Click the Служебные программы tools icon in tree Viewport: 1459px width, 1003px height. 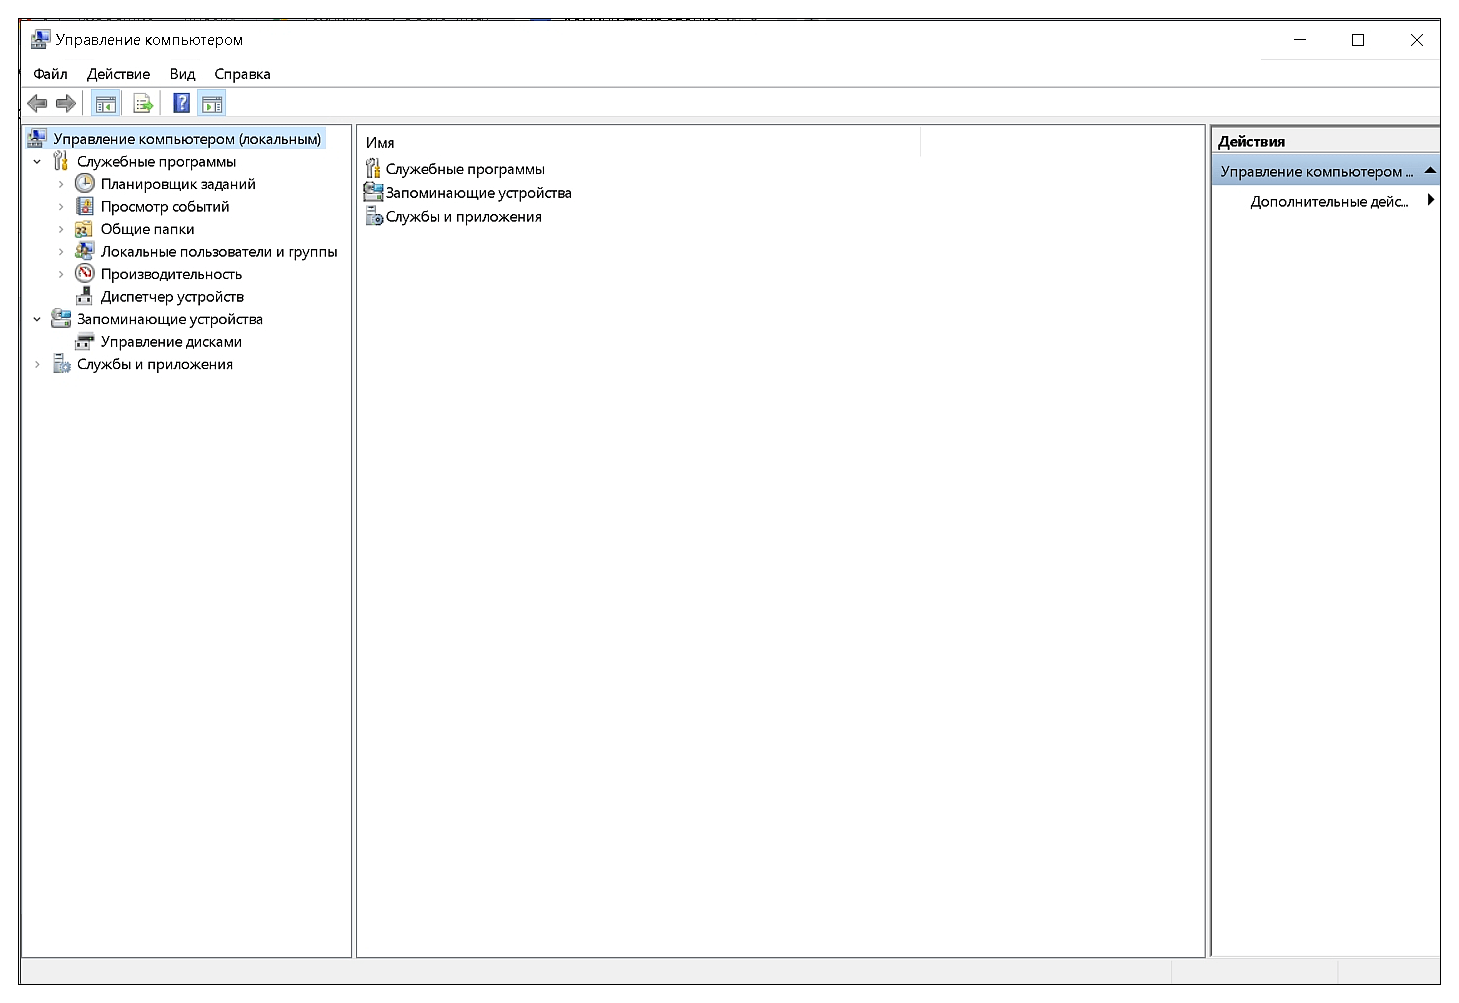point(61,162)
